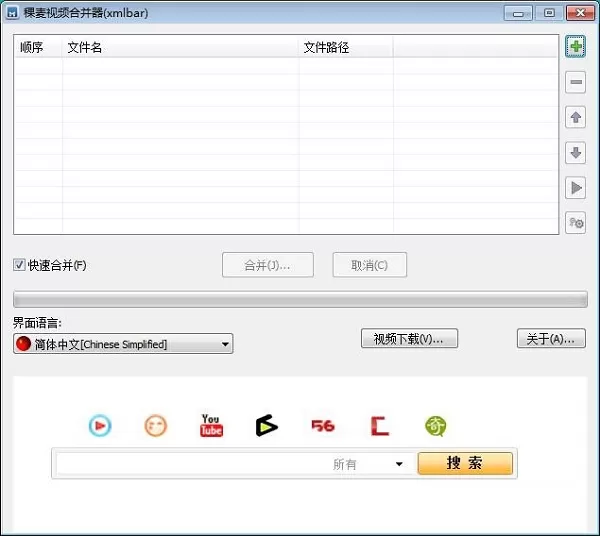Sort by the 顺序 column header
This screenshot has width=600, height=536.
click(x=38, y=47)
